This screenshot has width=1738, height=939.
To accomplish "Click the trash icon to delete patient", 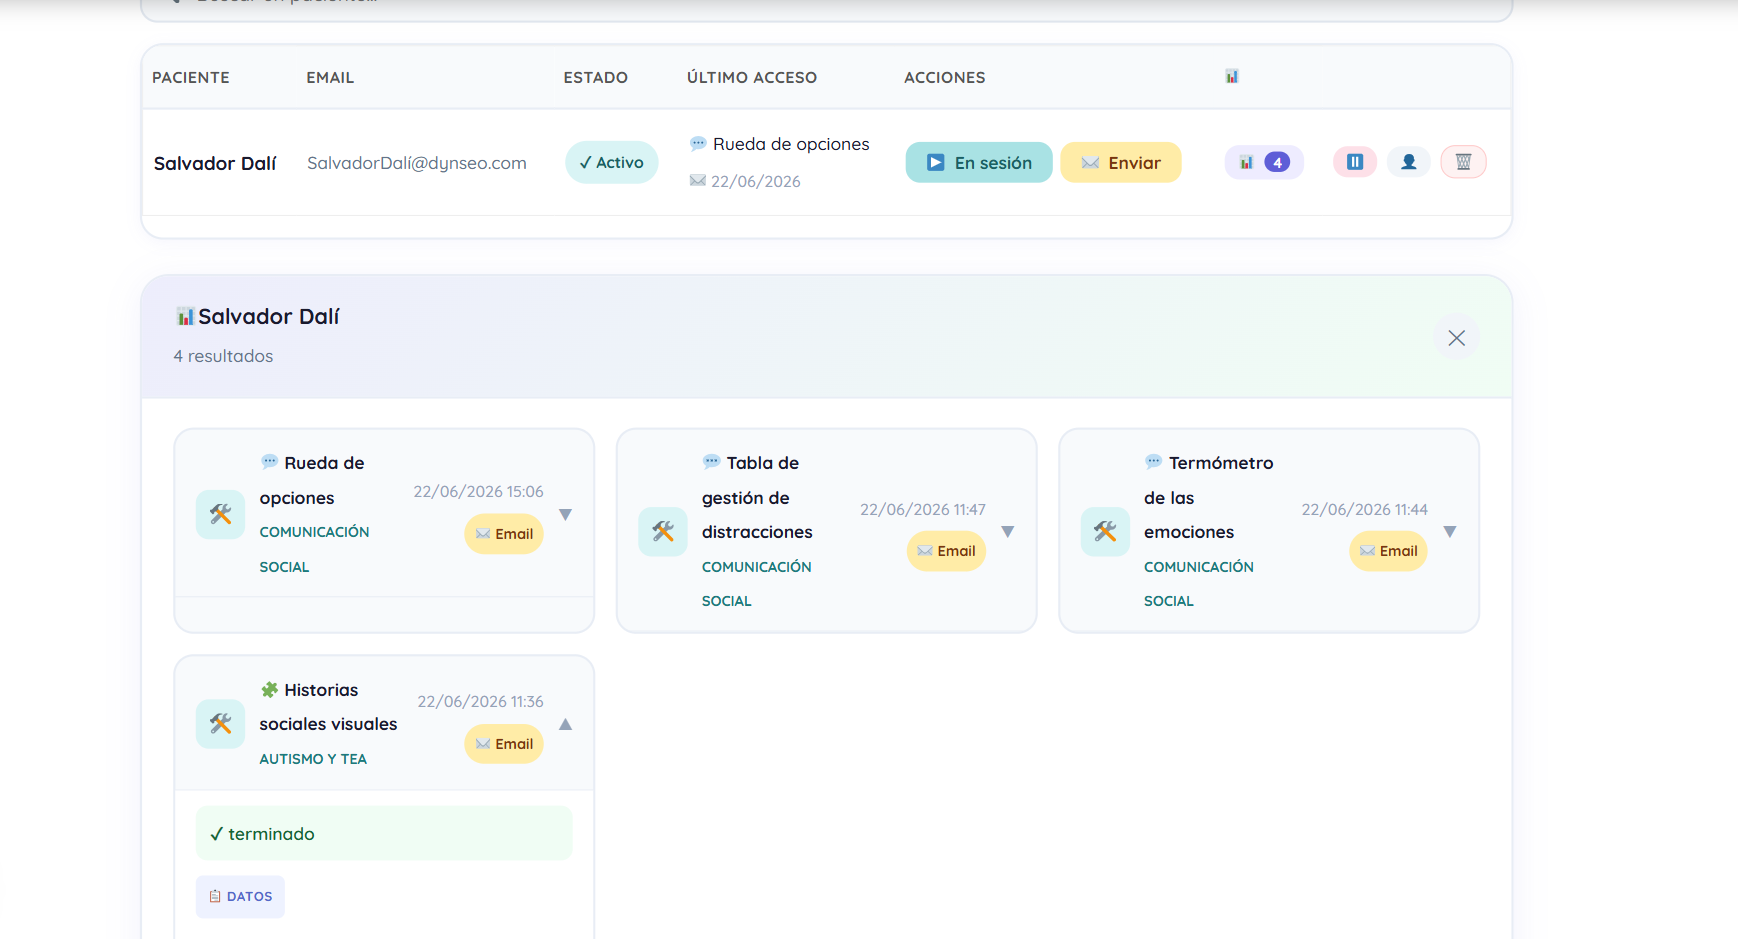I will coord(1463,162).
